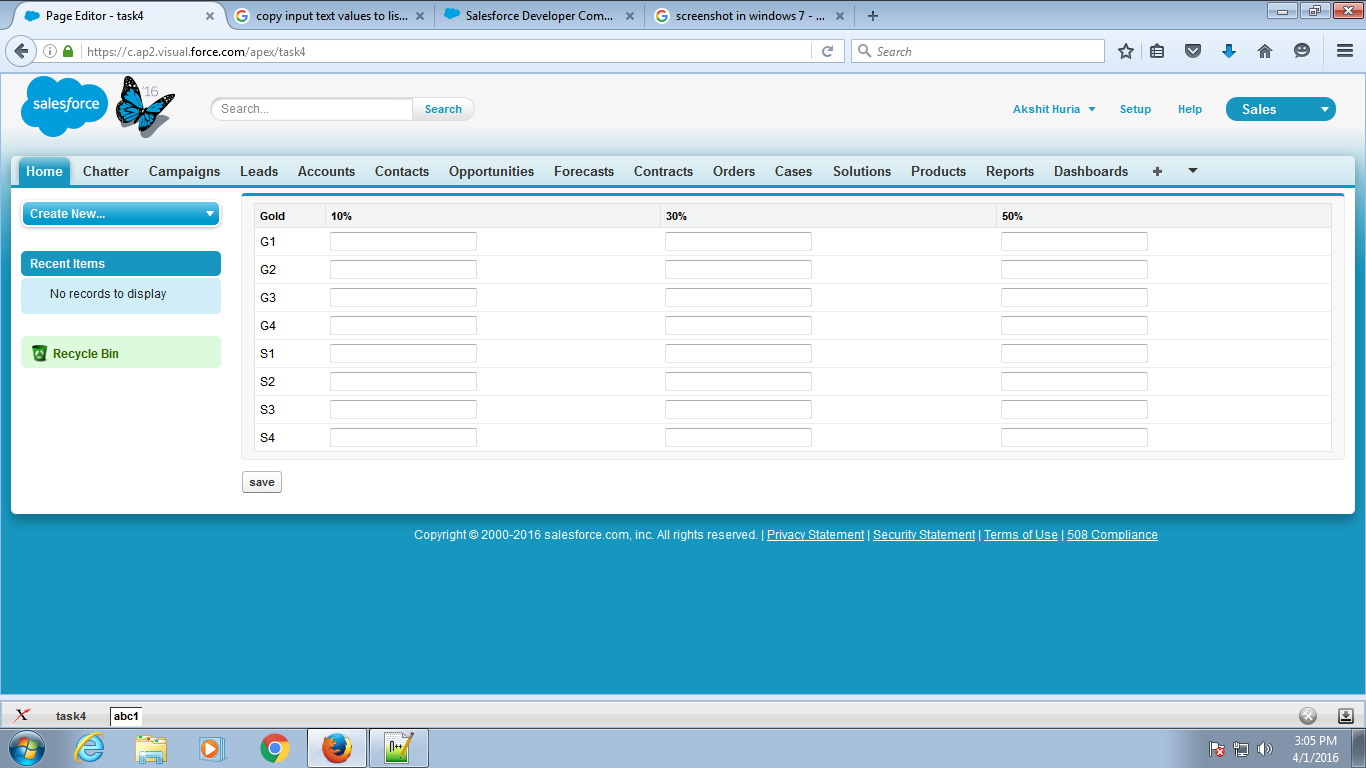Open the Terms of Use link
Screen dimensions: 1366x768
click(1020, 535)
